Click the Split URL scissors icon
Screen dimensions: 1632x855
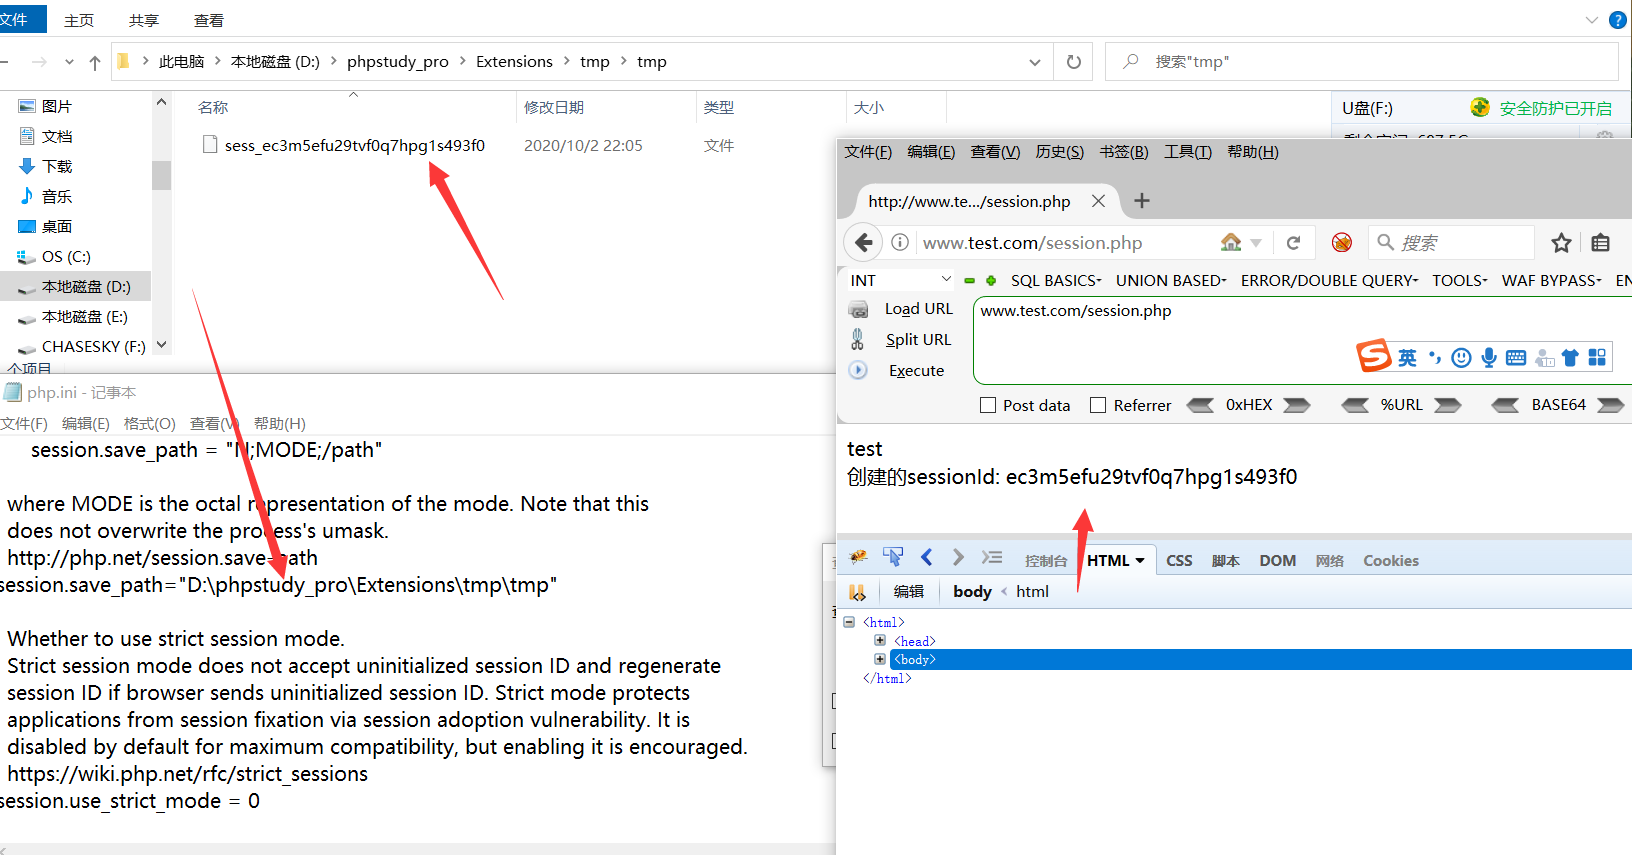pyautogui.click(x=857, y=340)
